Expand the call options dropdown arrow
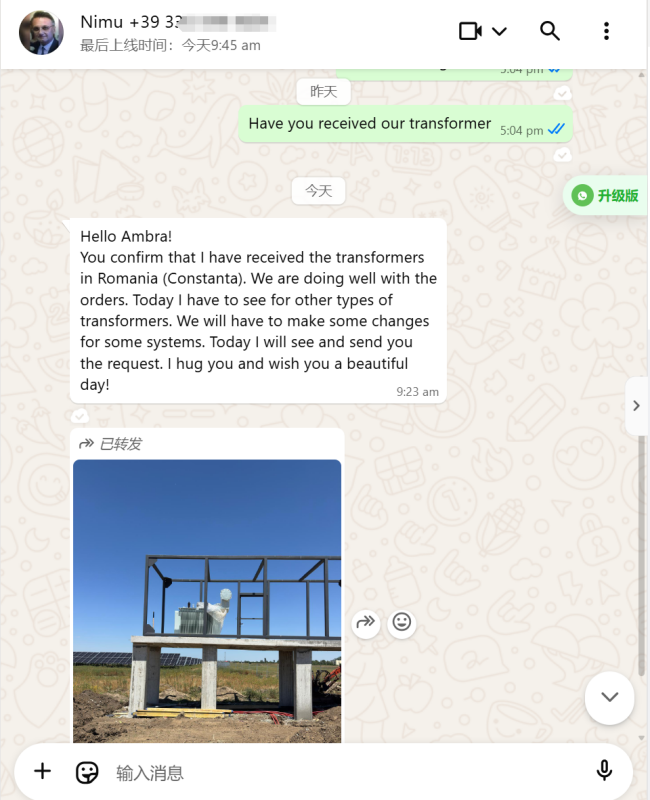This screenshot has height=800, width=650. 499,32
